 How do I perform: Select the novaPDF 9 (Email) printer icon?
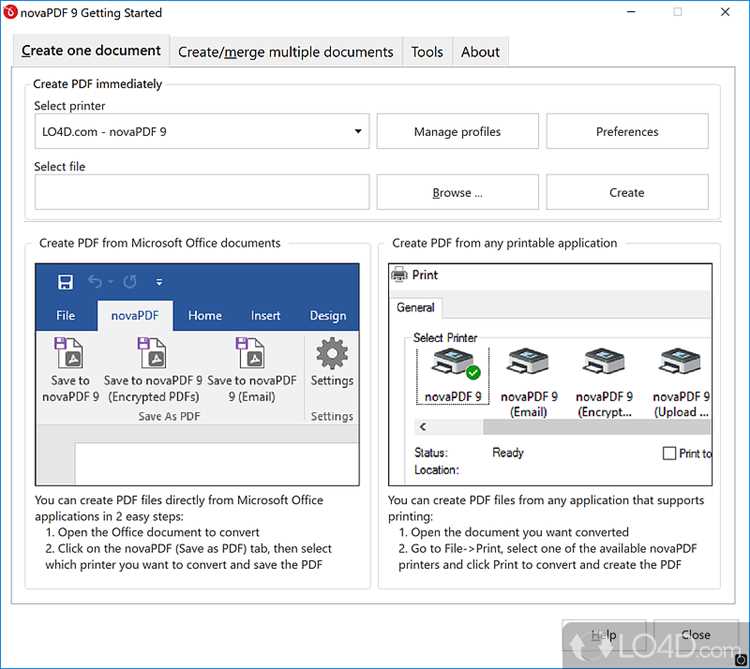(x=528, y=362)
